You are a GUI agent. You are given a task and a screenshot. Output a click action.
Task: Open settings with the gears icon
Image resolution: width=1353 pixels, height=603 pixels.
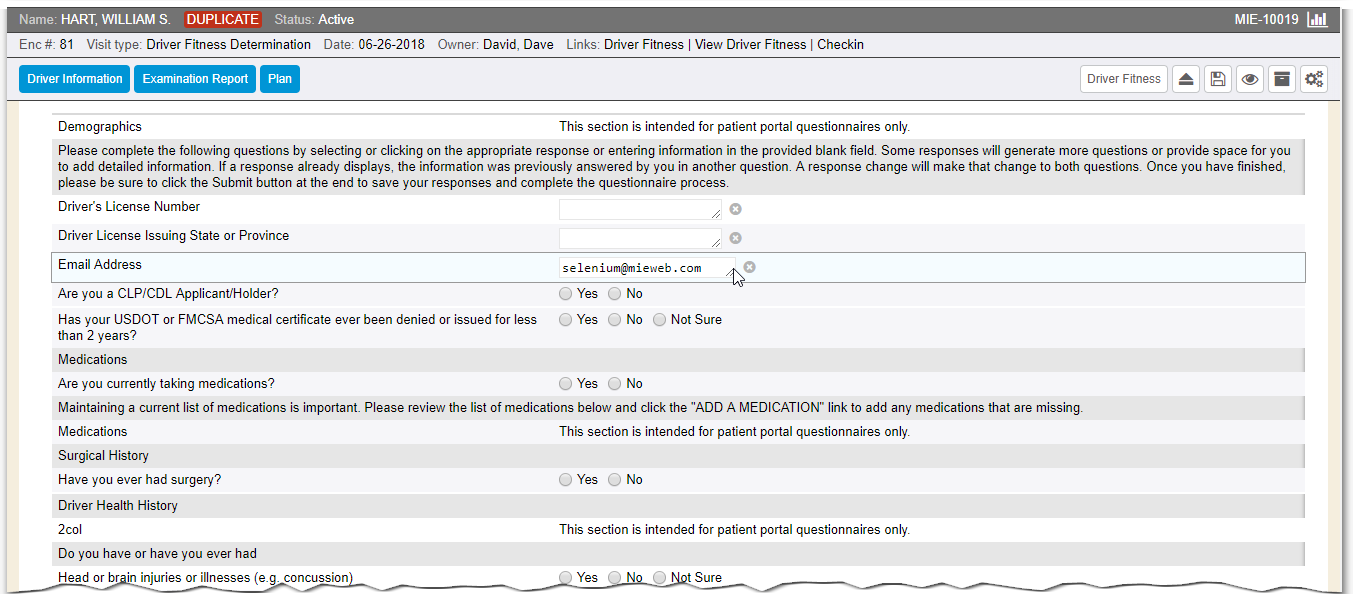coord(1314,79)
